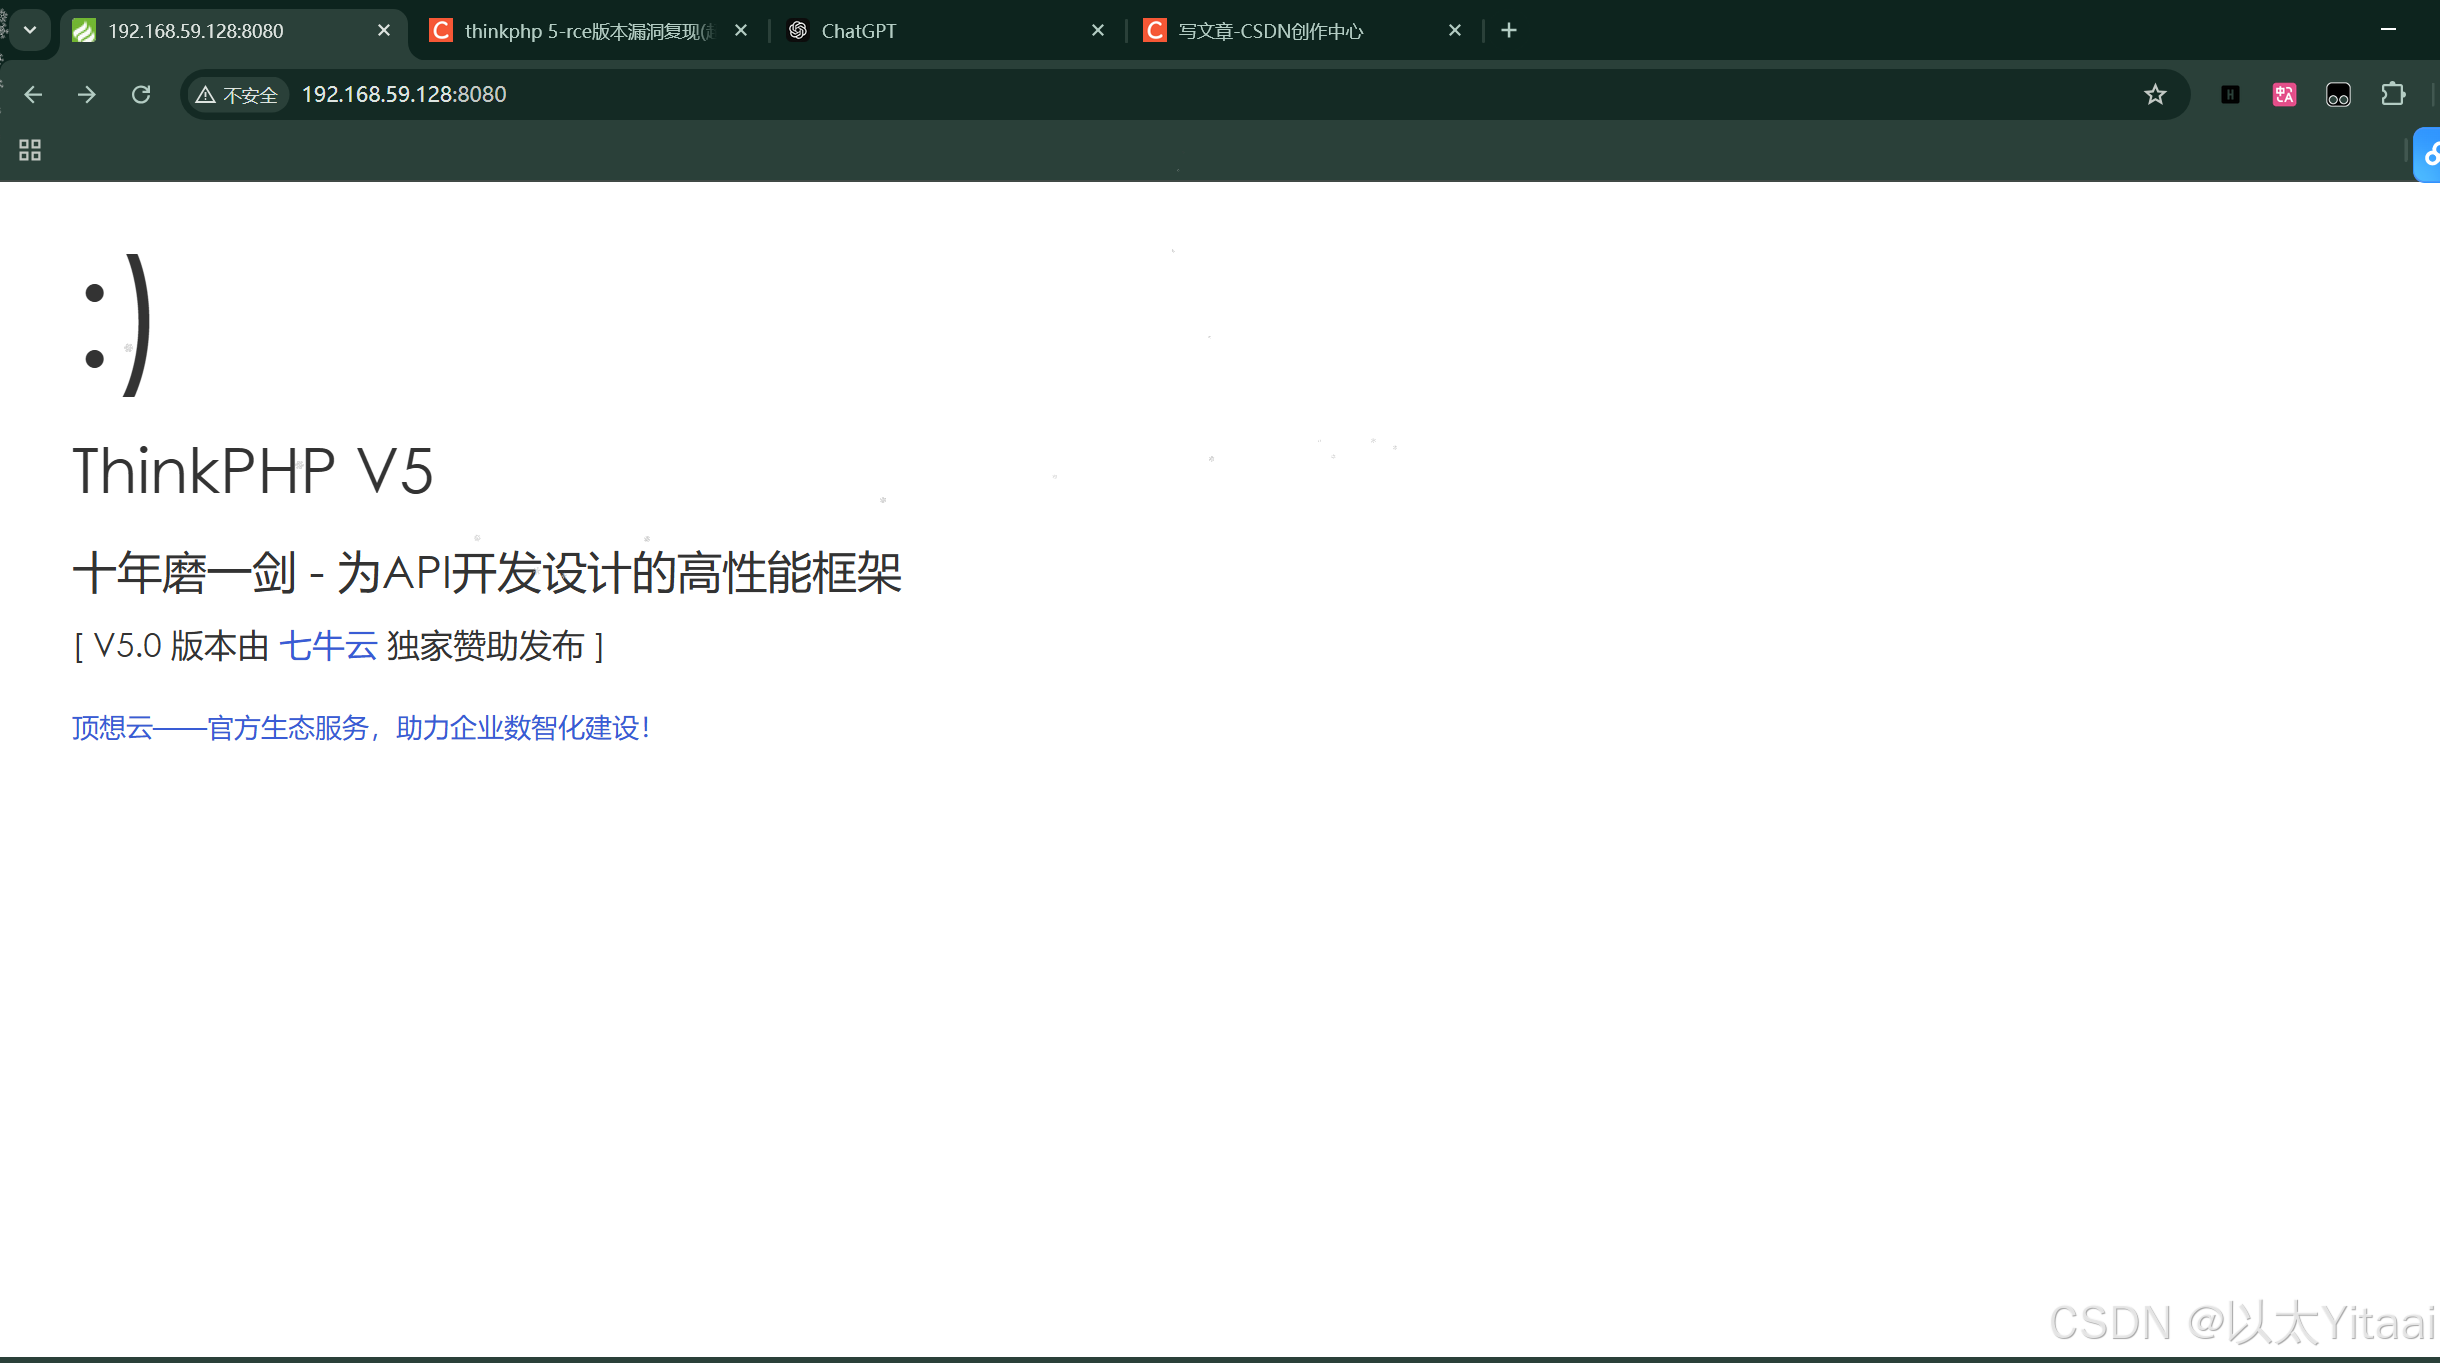The height and width of the screenshot is (1363, 2440).
Task: Open a new tab with plus button
Action: 1509,31
